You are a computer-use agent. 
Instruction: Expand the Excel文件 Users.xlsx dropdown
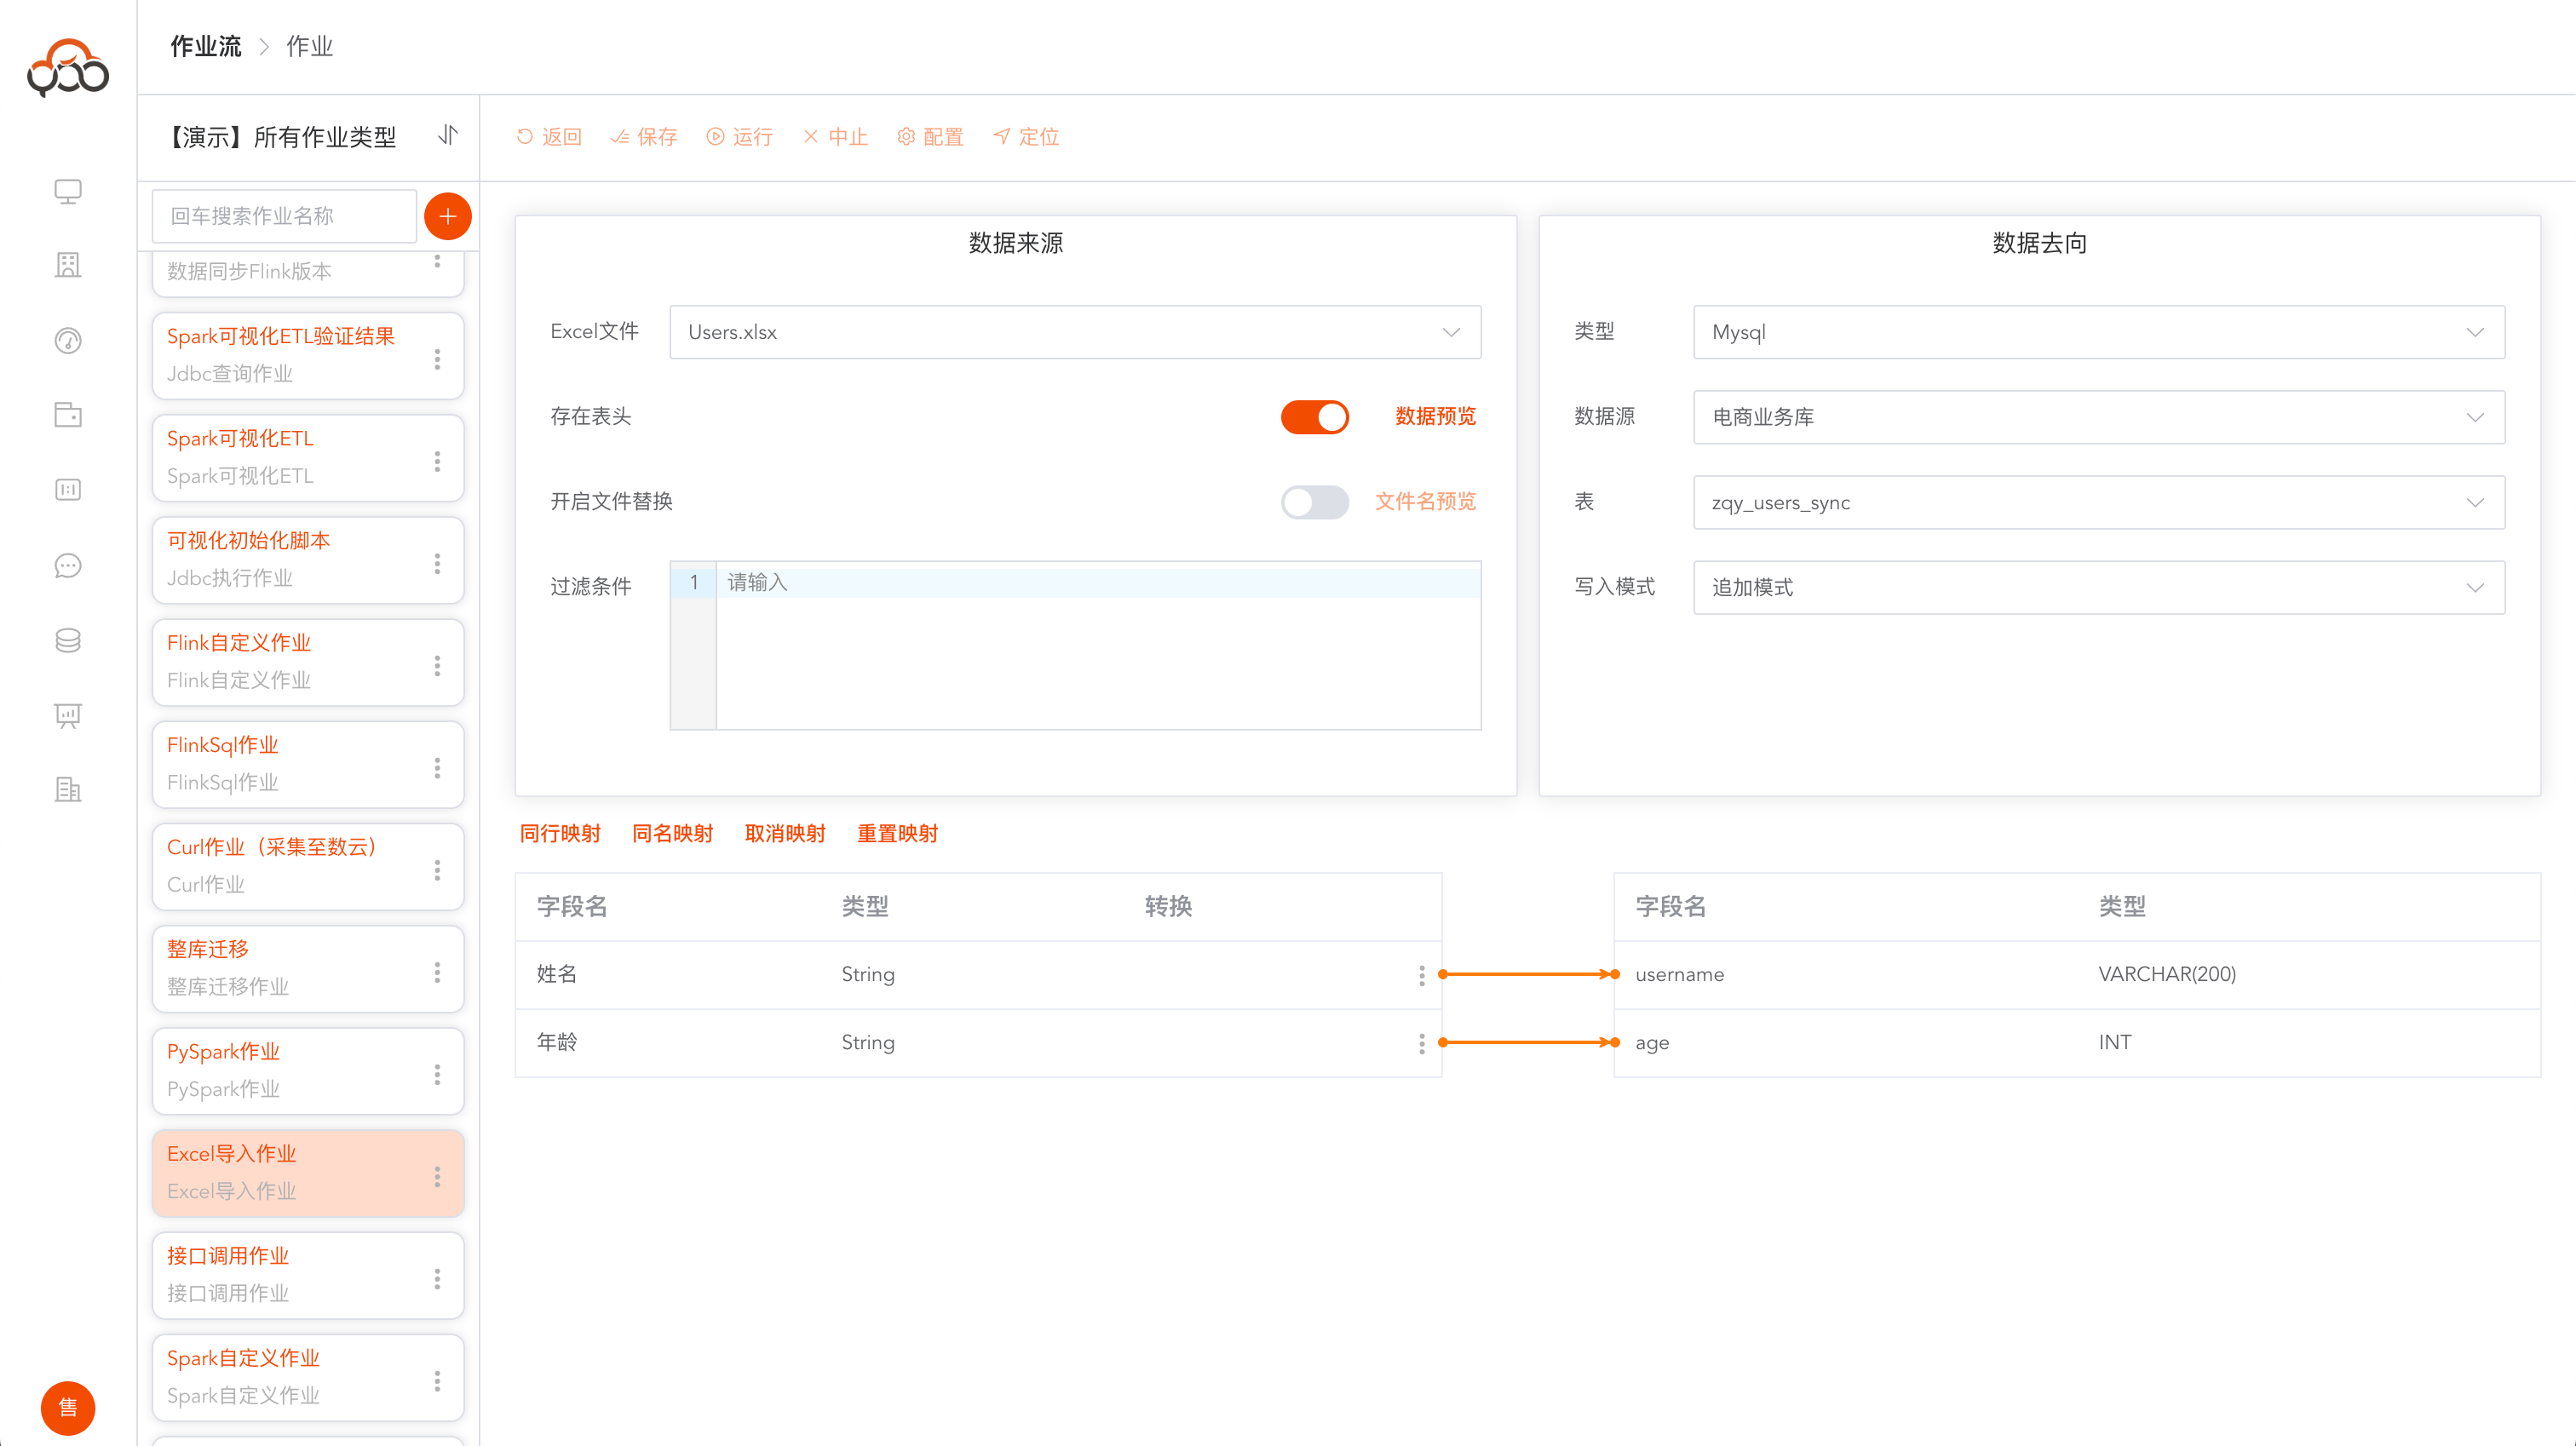1075,332
